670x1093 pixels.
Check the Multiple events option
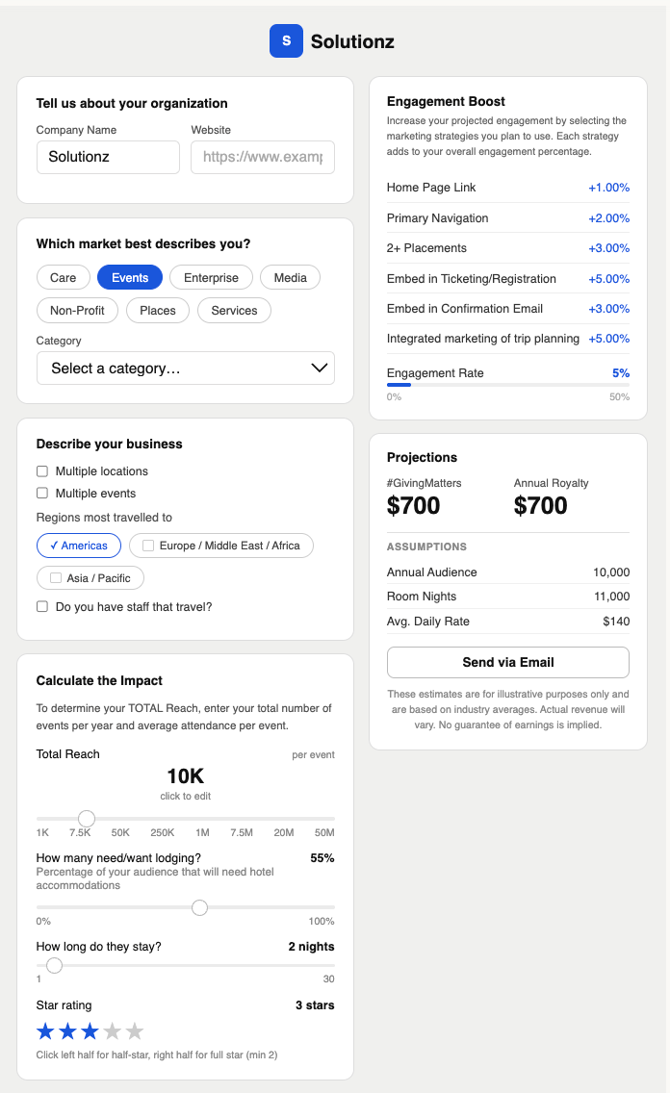pyautogui.click(x=42, y=493)
